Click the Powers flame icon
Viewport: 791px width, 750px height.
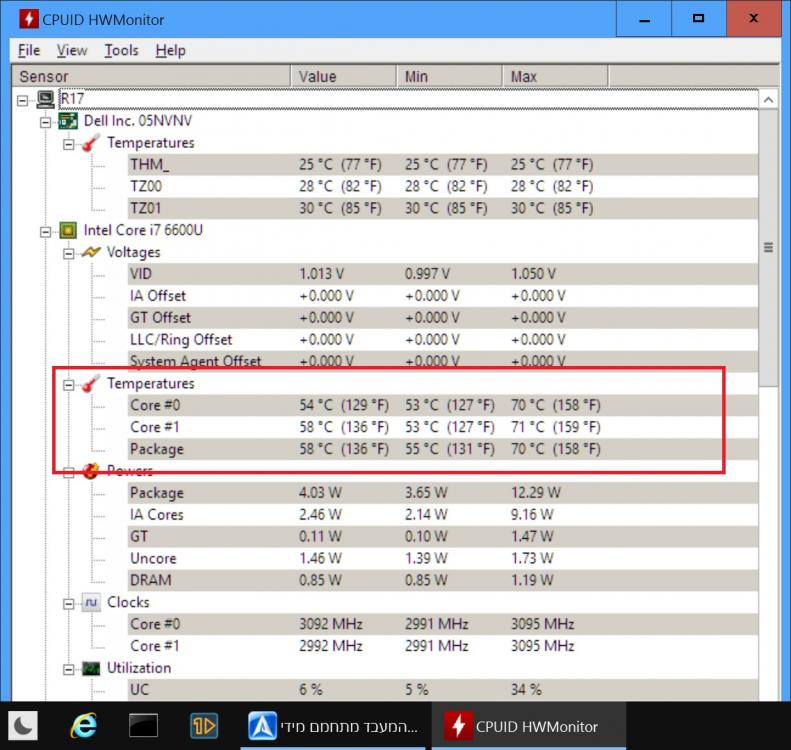tap(91, 471)
